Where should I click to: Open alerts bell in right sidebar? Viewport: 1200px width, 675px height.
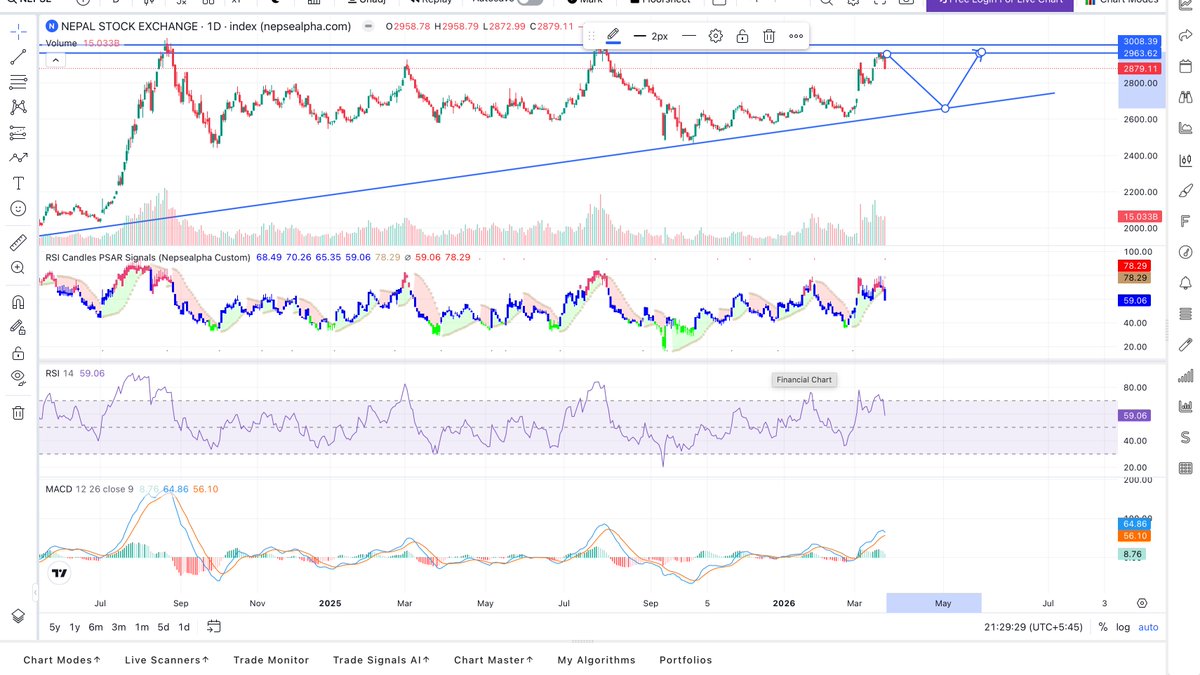pyautogui.click(x=1185, y=283)
